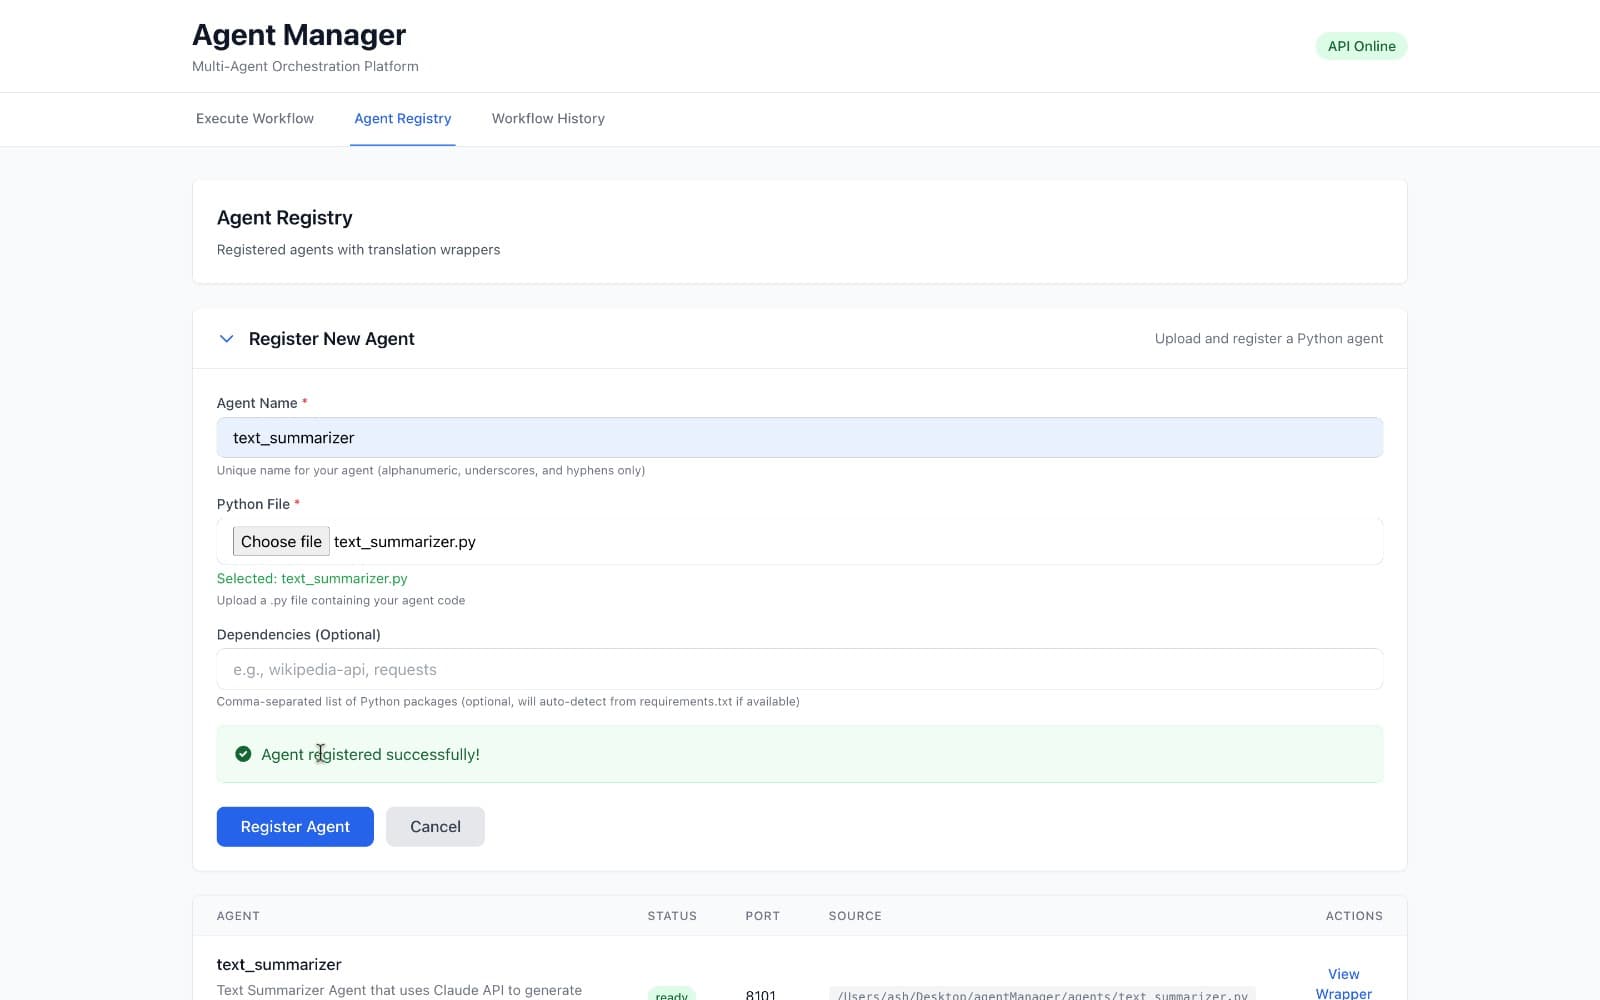
Task: Click the blue chevron beside Register New Agent
Action: coord(226,339)
